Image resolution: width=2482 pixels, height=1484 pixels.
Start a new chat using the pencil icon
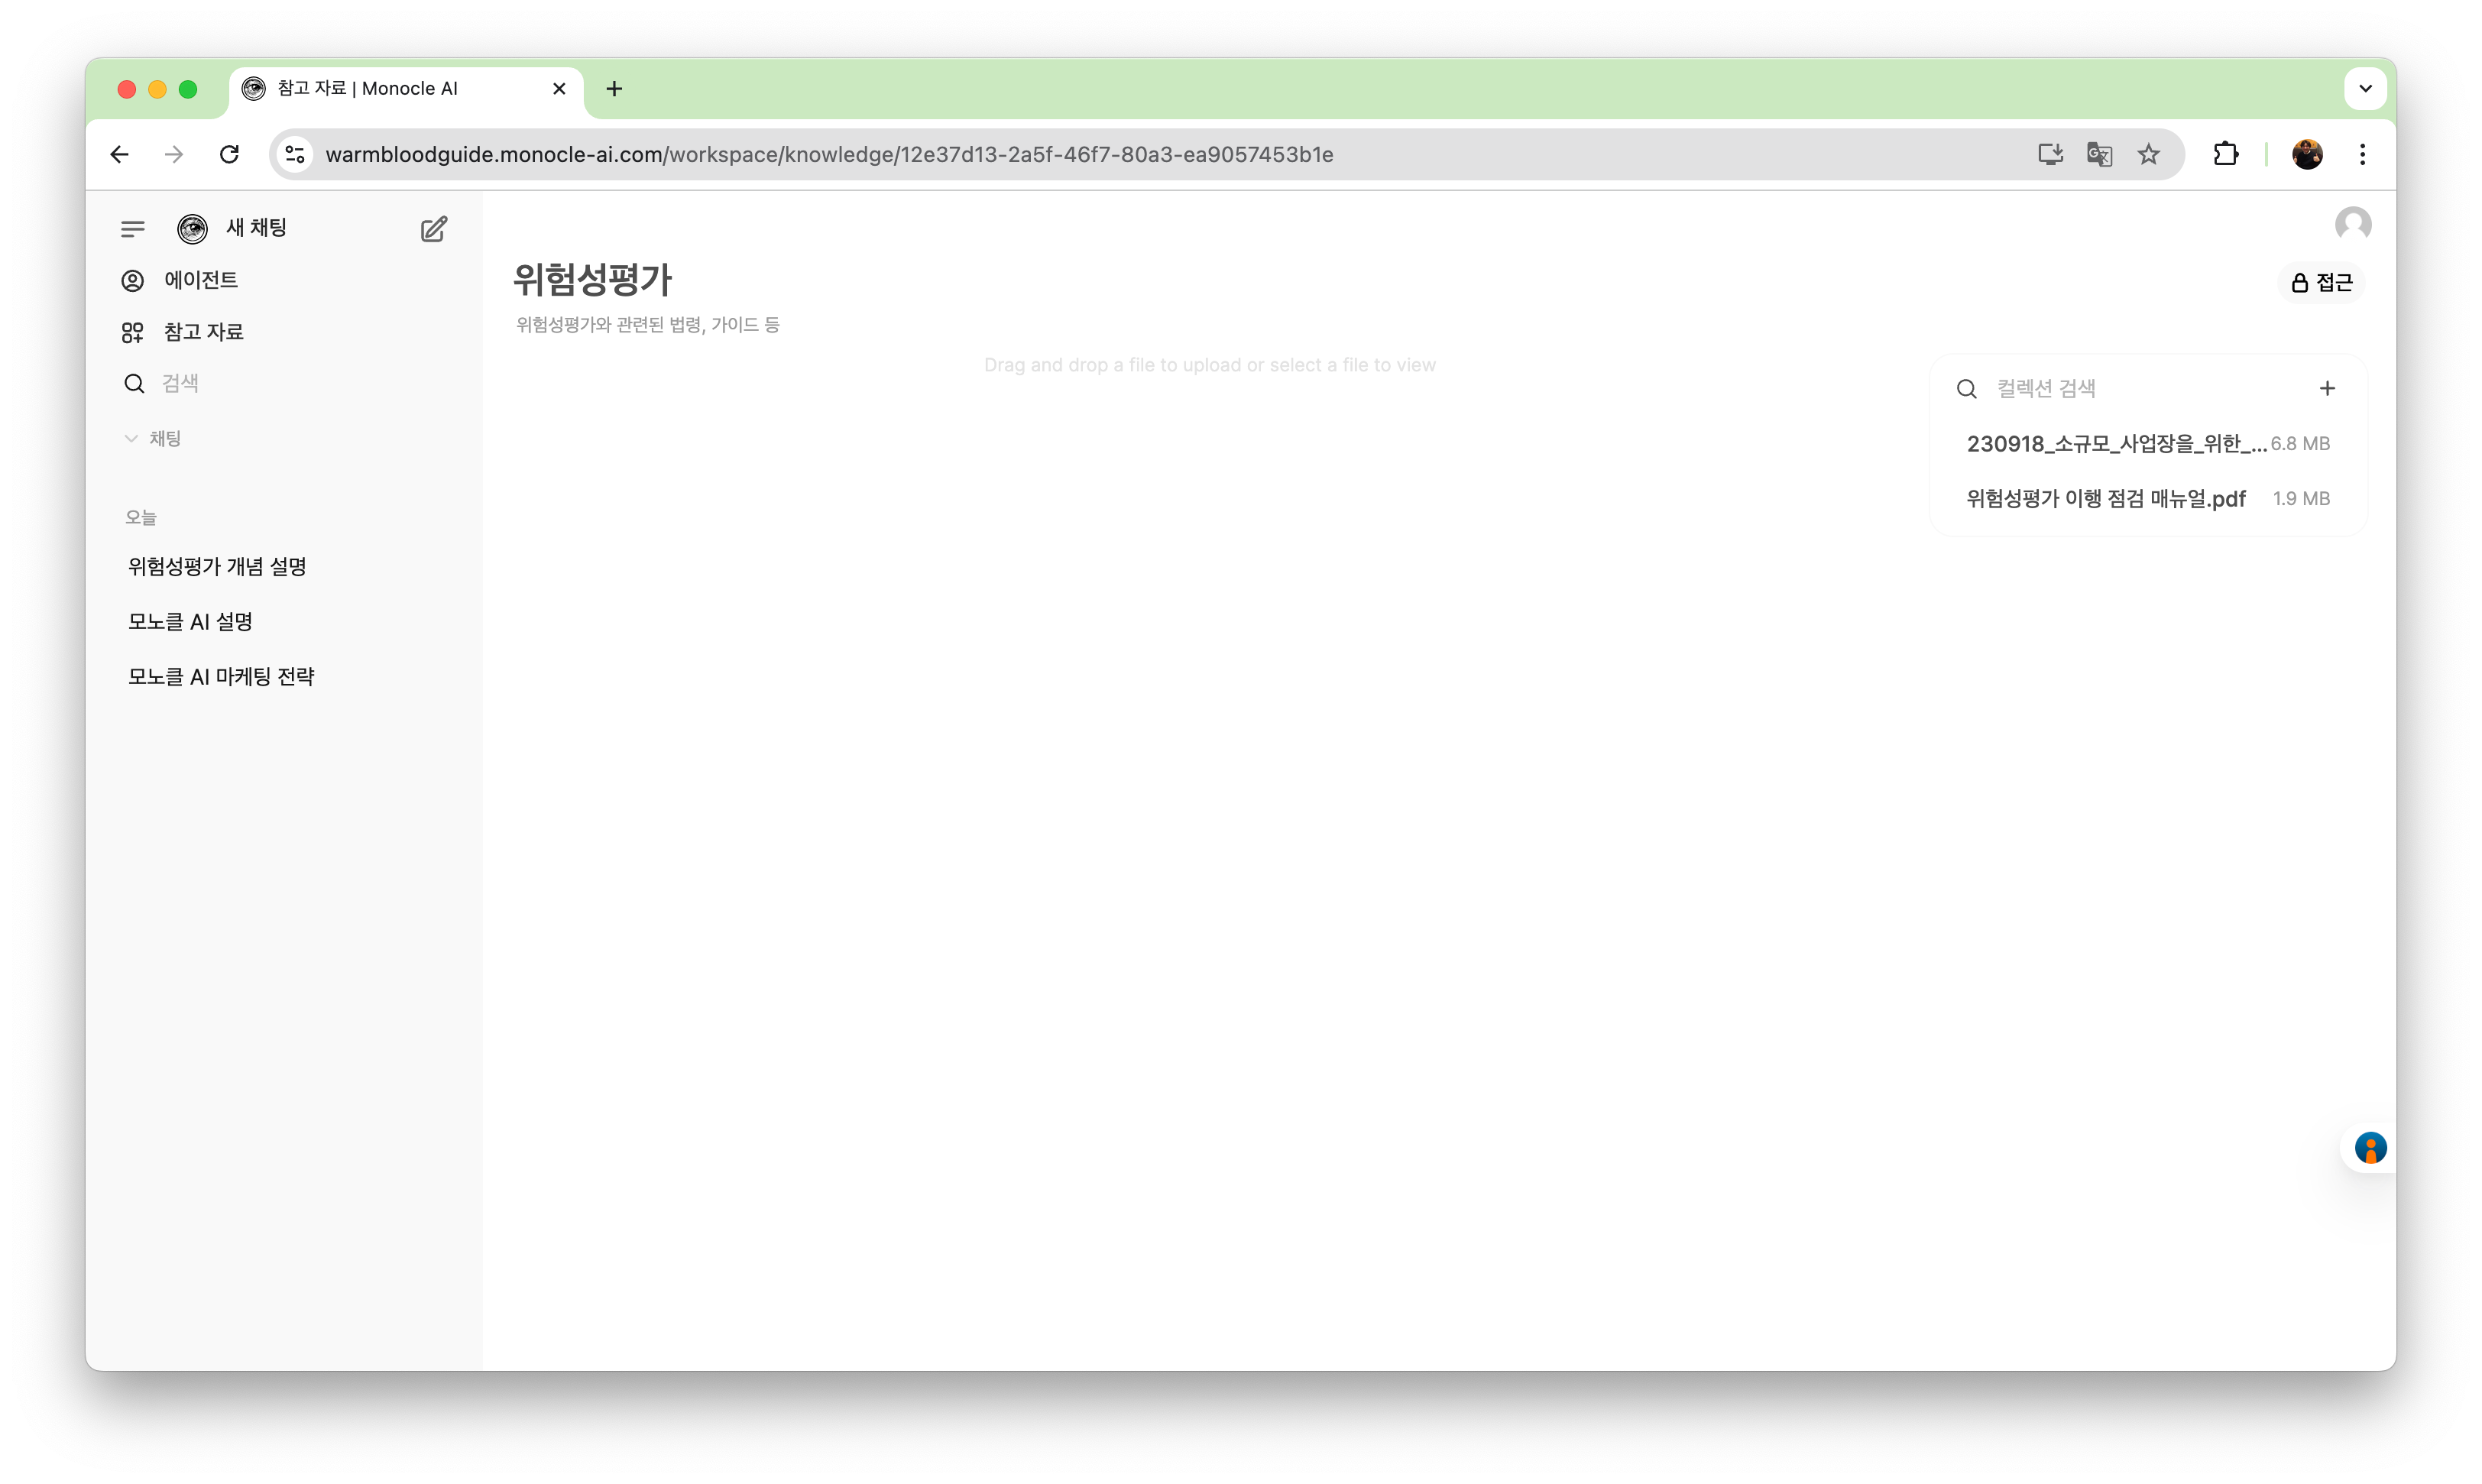point(433,228)
